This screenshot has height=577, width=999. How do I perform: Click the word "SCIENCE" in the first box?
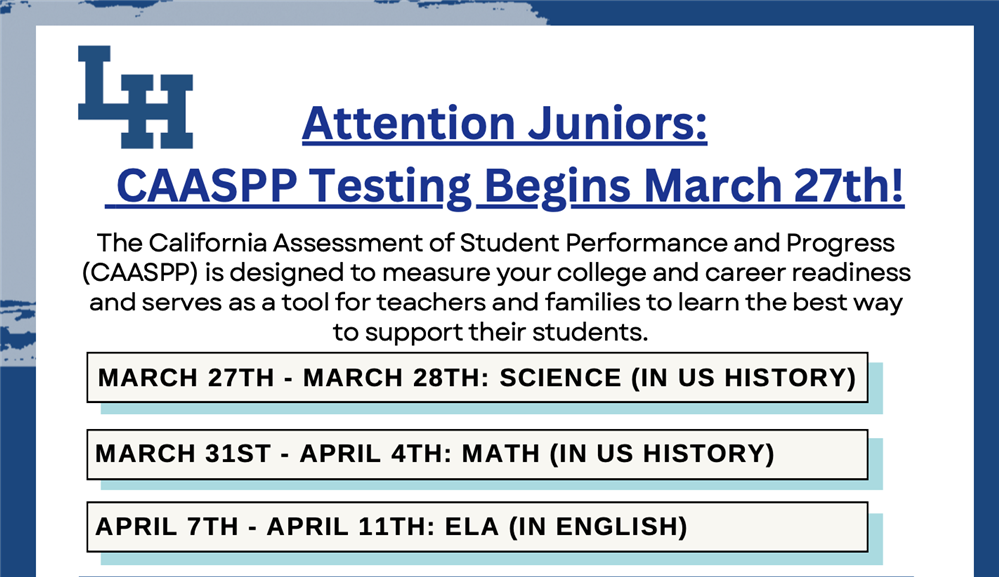click(x=560, y=378)
